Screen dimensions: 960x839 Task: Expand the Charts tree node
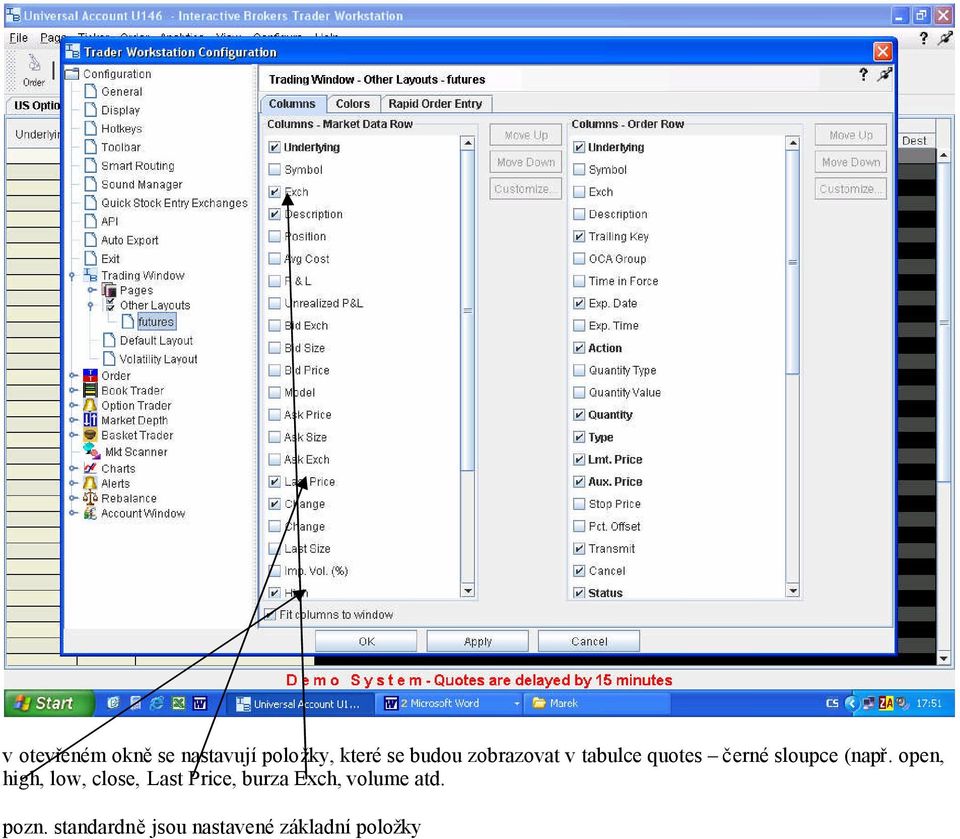point(73,468)
